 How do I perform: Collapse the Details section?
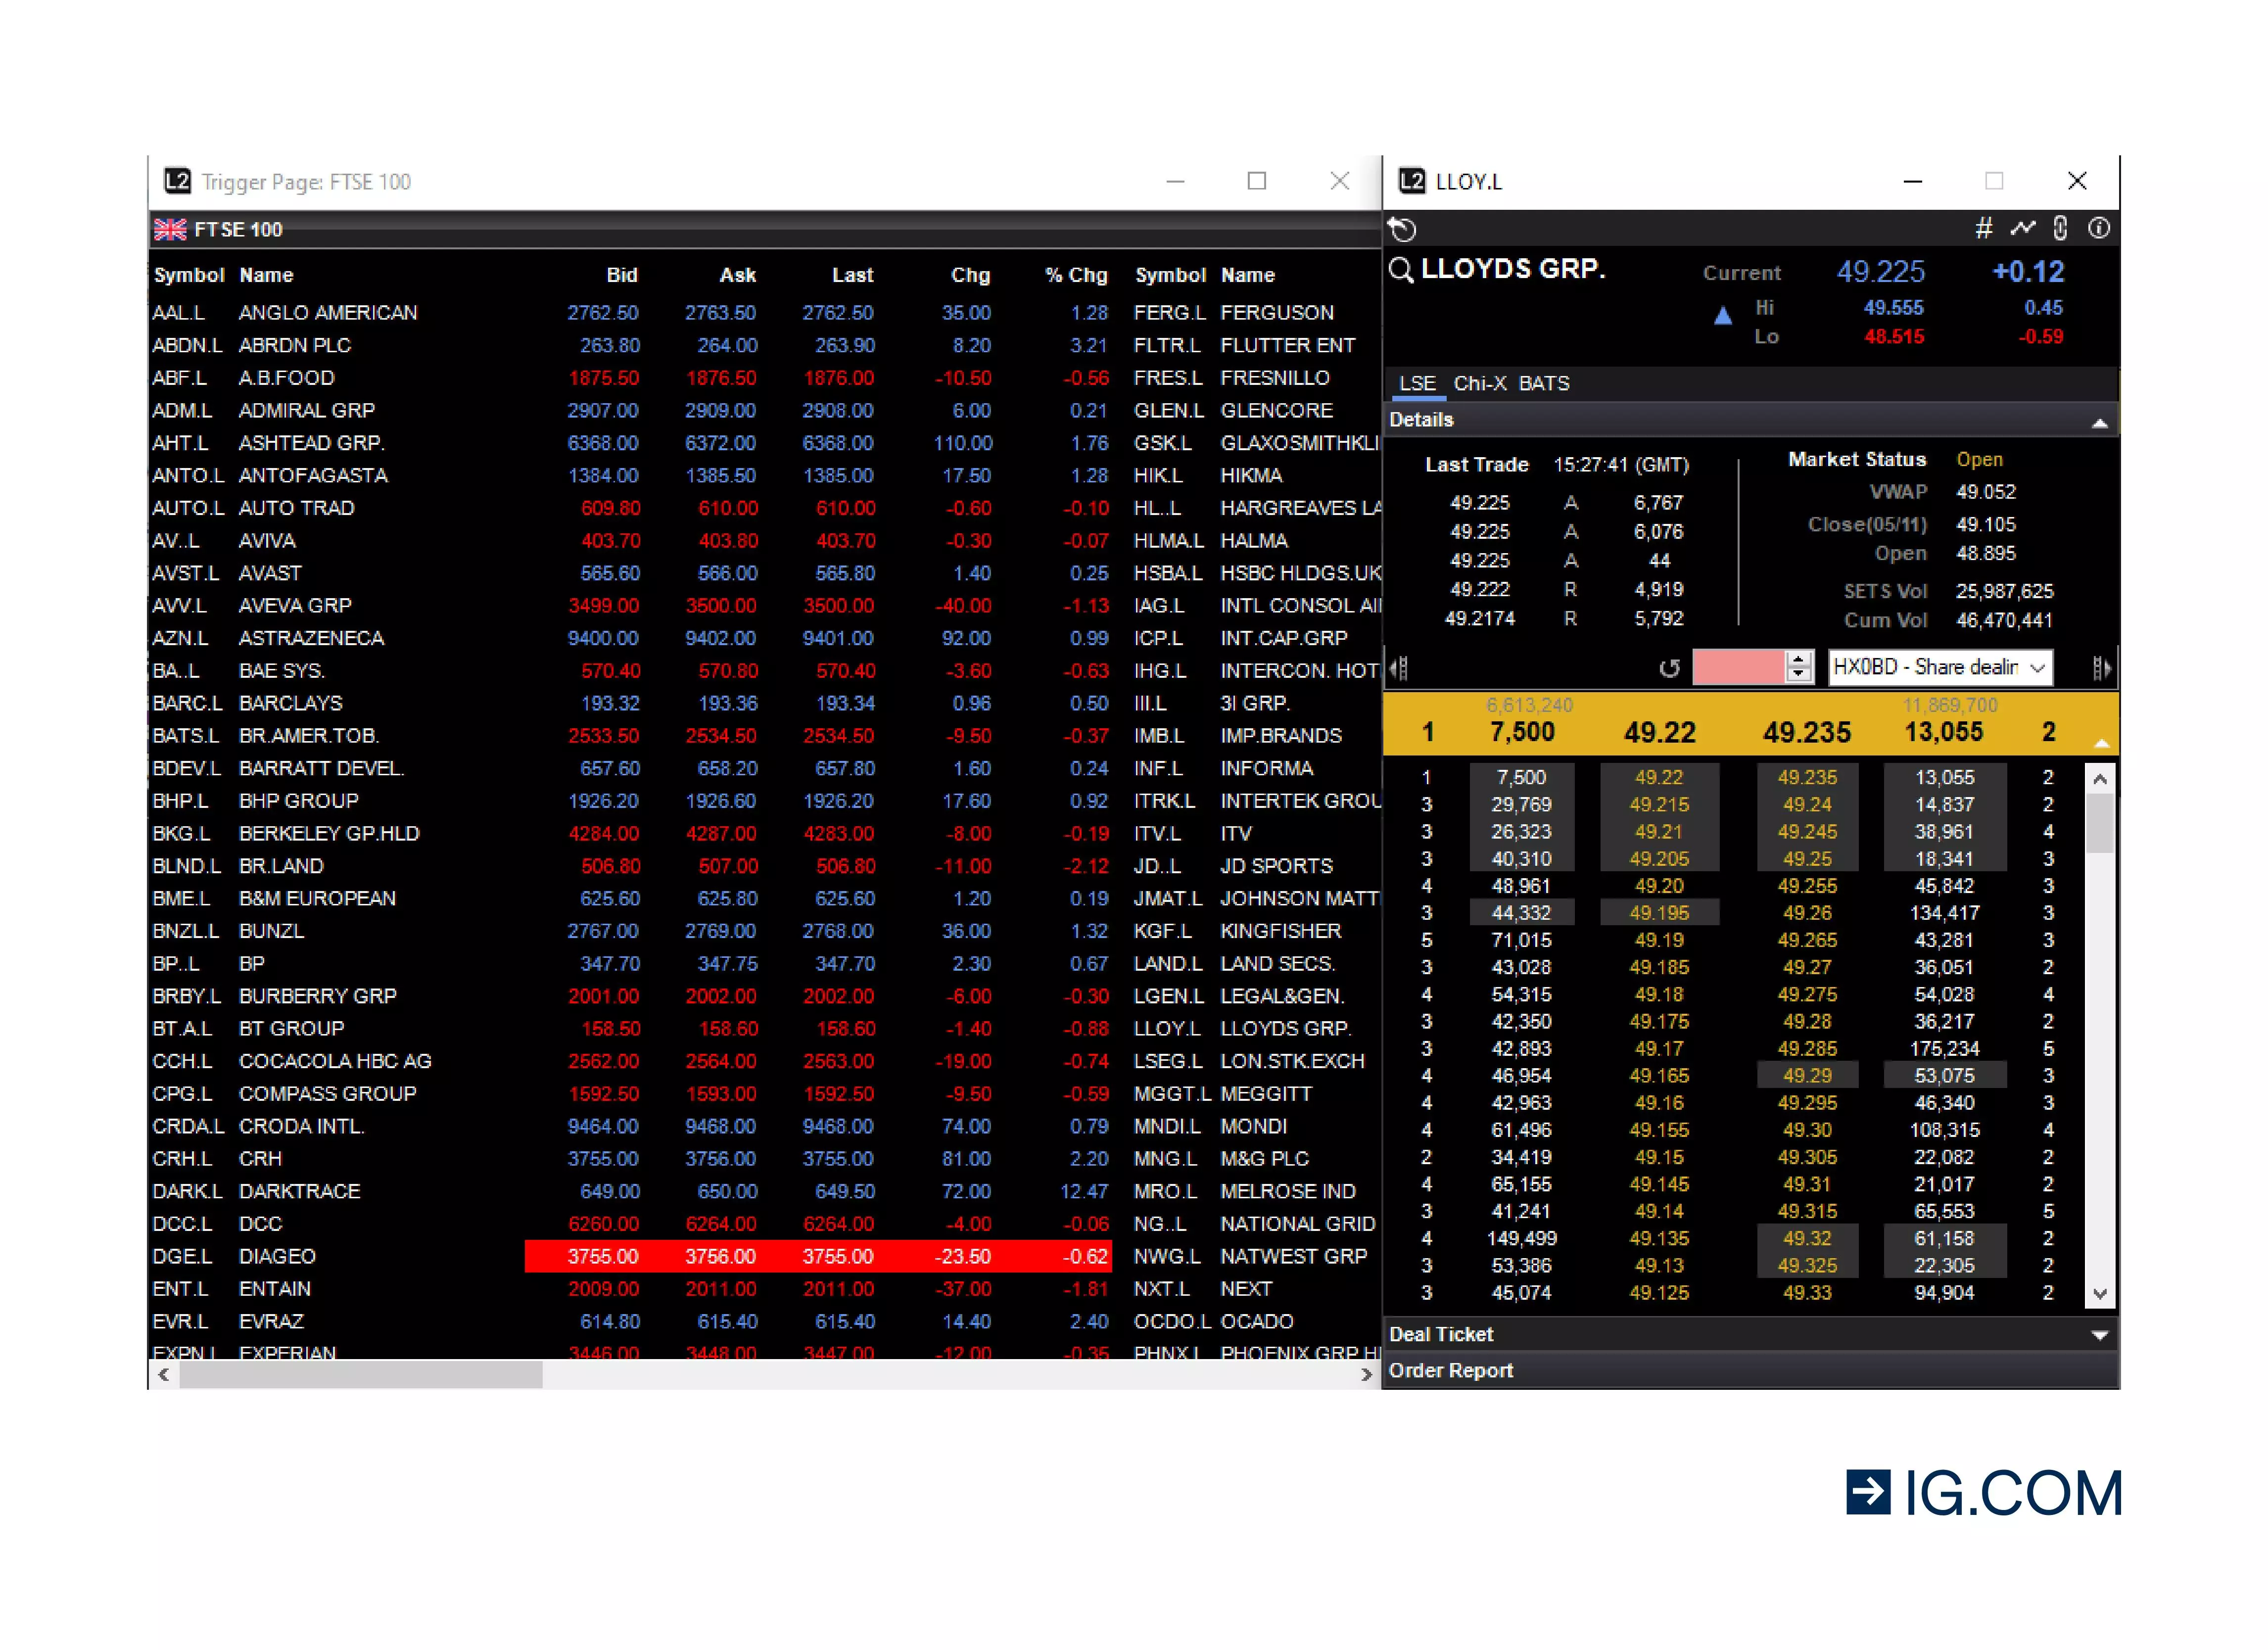2100,423
